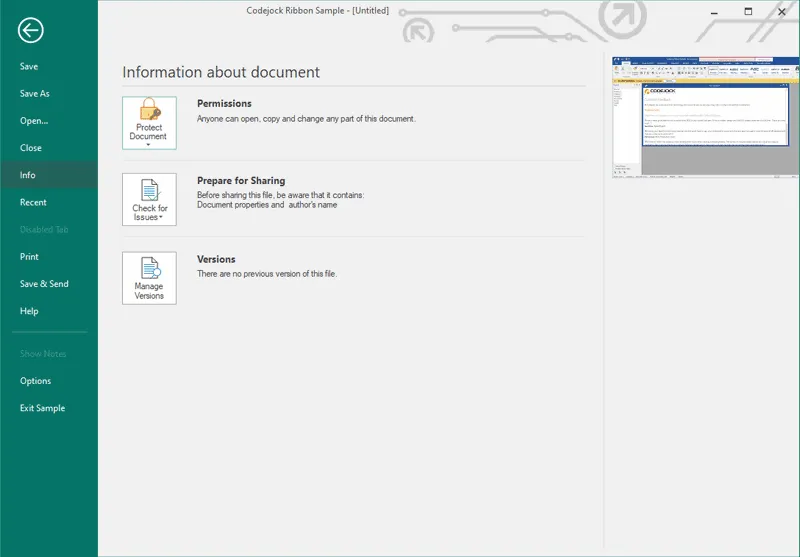The height and width of the screenshot is (557, 800).
Task: Open the Help tab
Action: pyautogui.click(x=29, y=311)
